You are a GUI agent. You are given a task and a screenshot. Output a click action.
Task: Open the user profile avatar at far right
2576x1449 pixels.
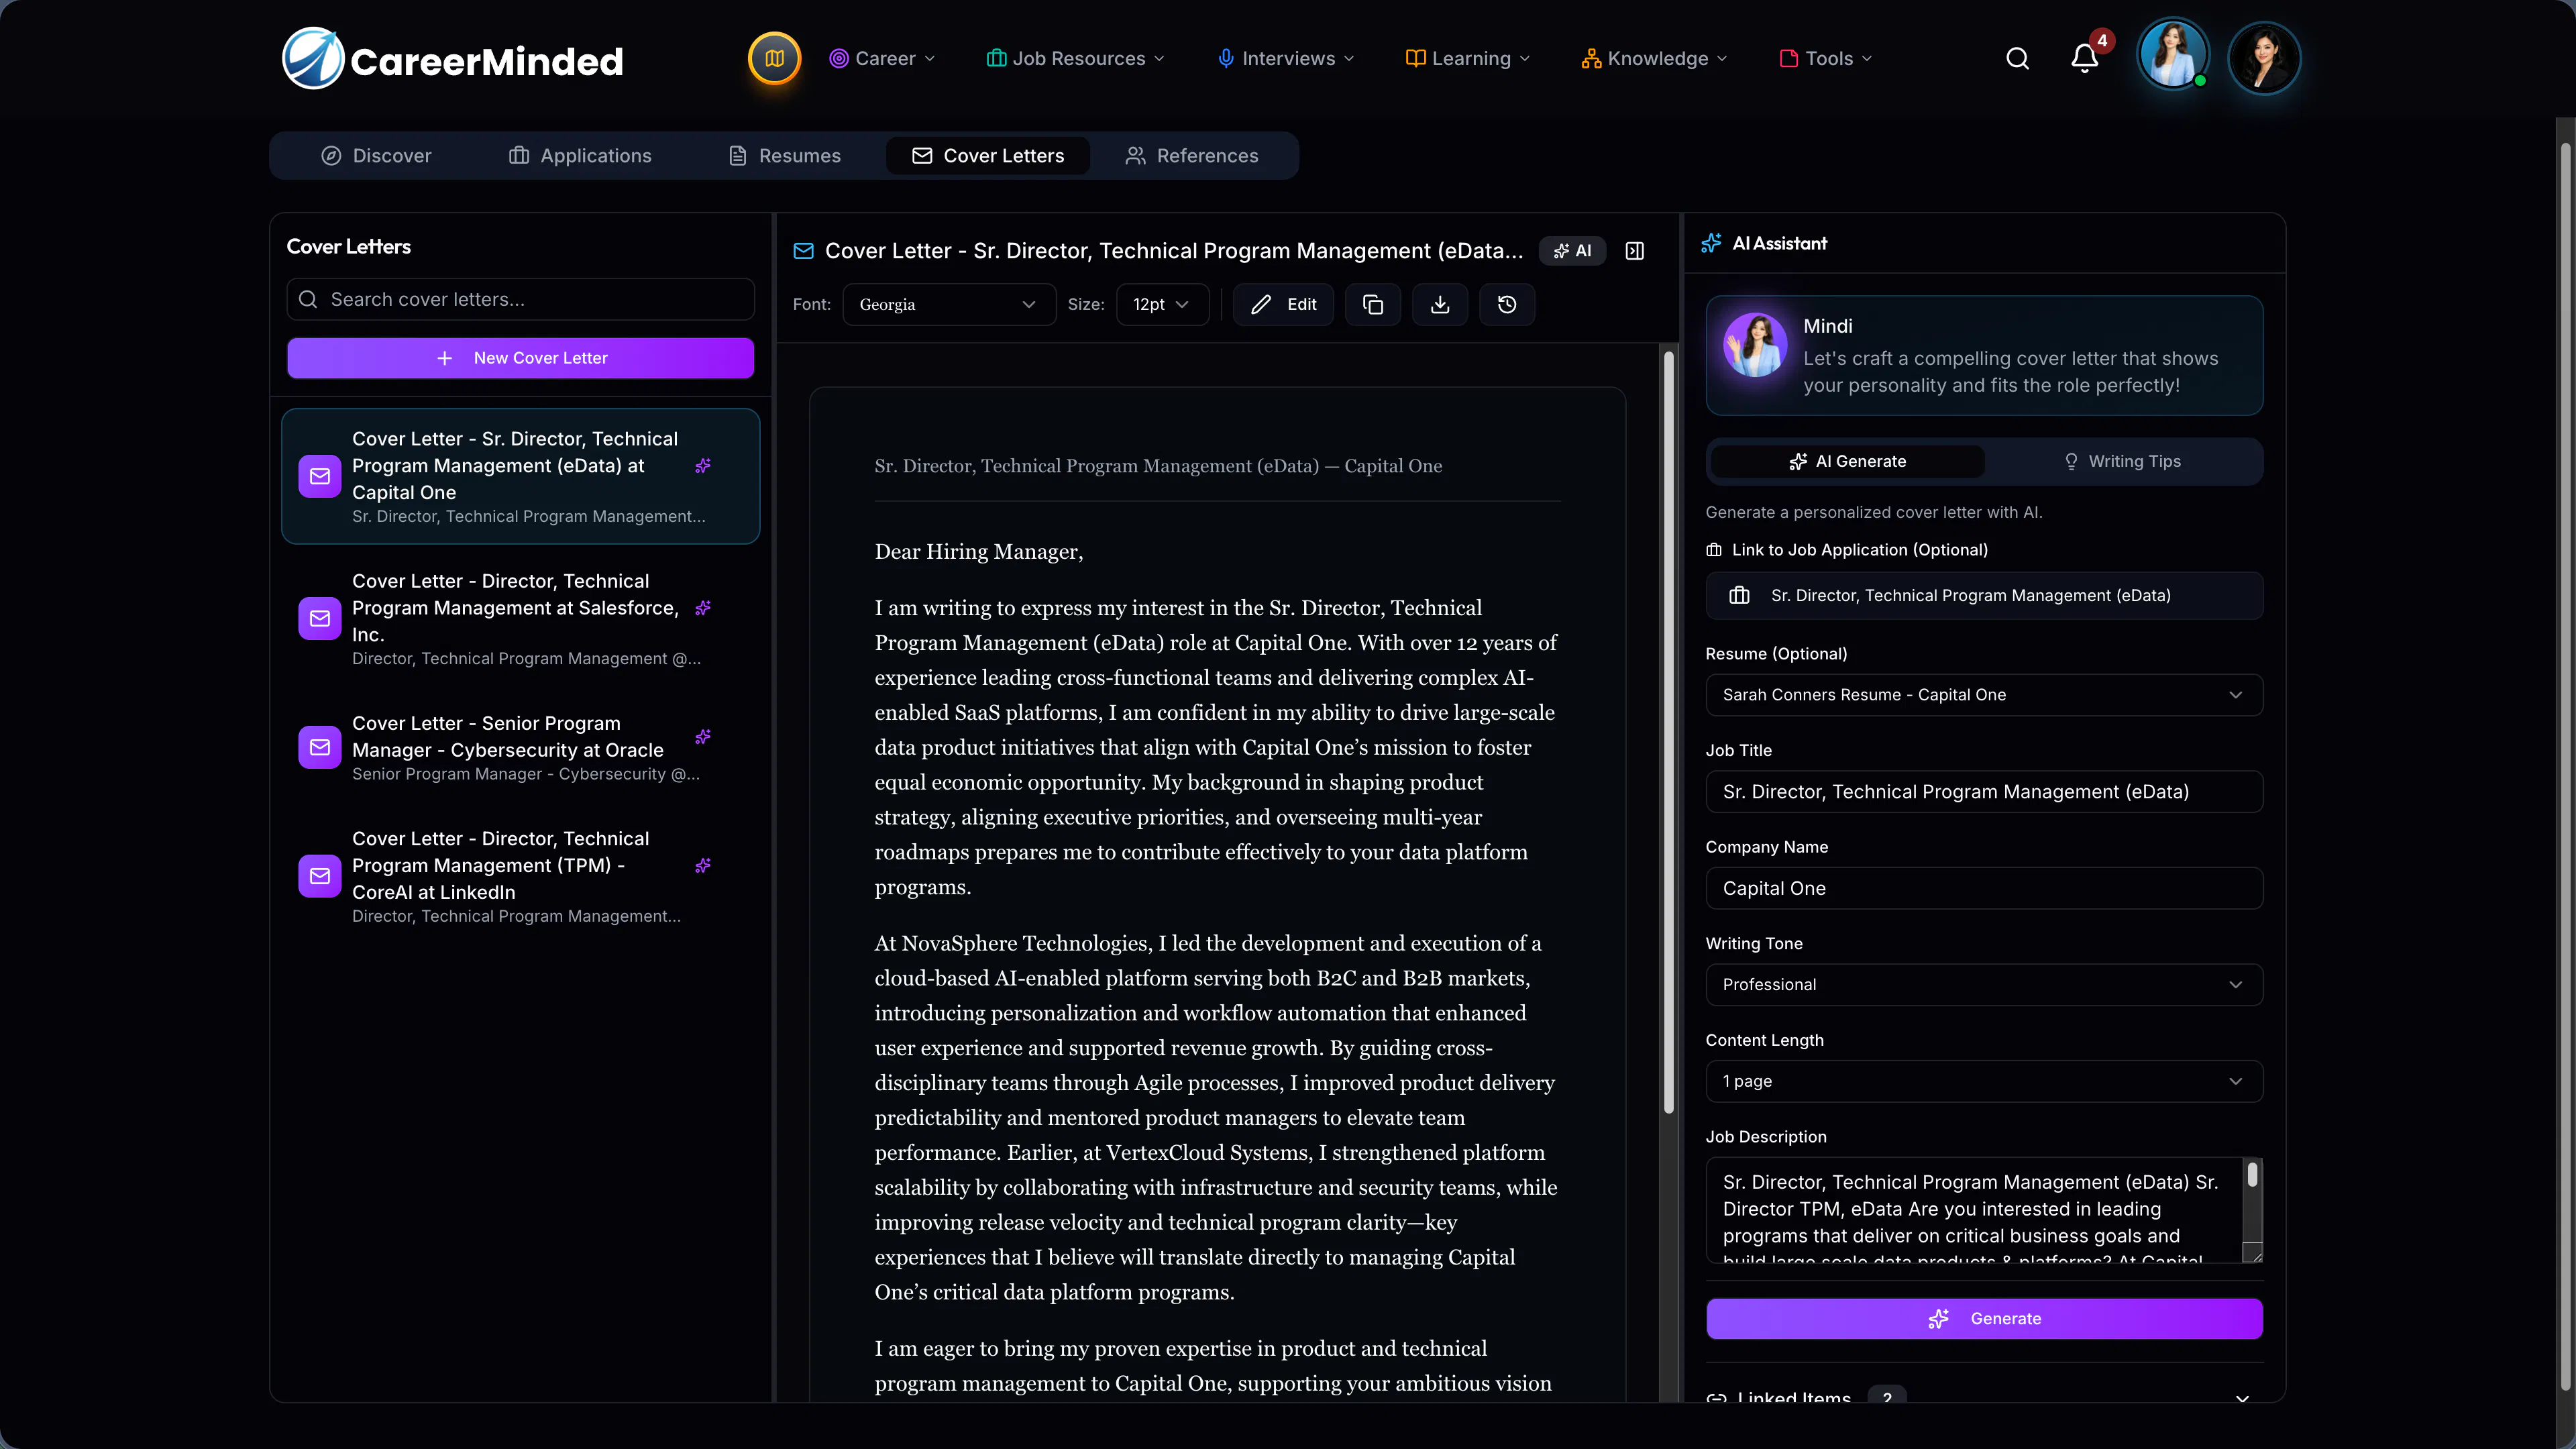pos(2264,58)
